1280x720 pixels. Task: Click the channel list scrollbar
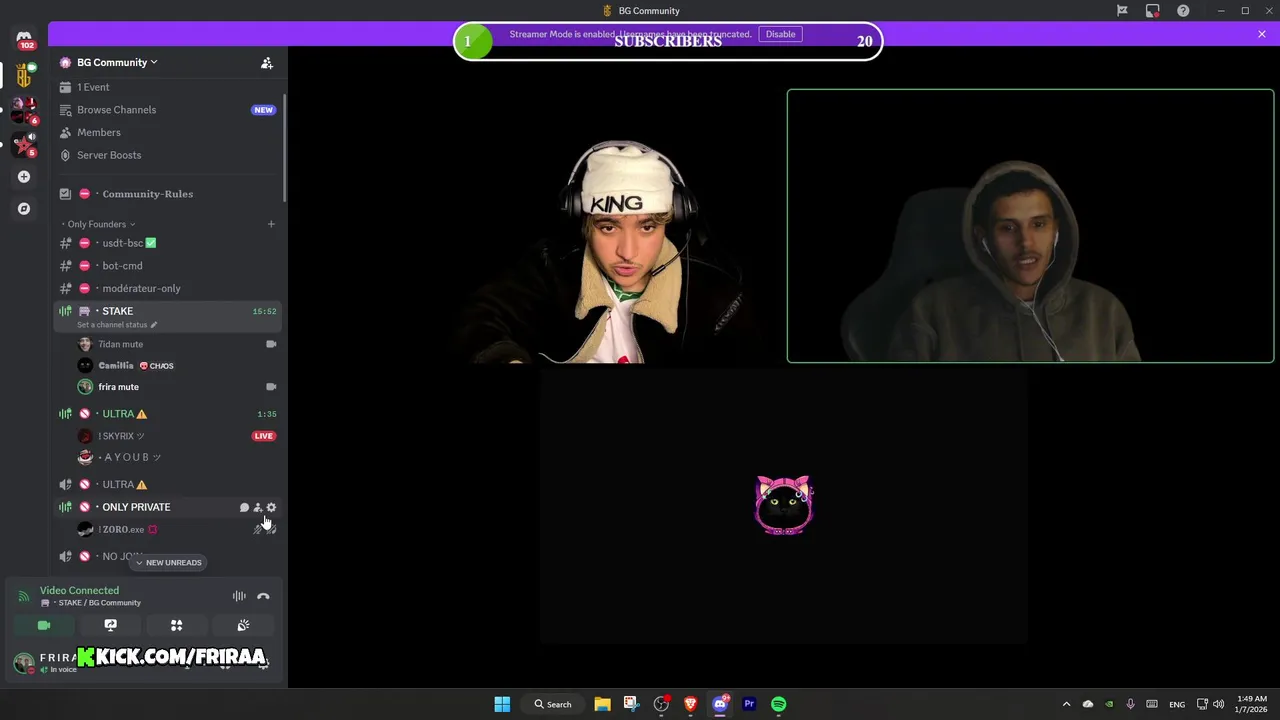pos(285,148)
